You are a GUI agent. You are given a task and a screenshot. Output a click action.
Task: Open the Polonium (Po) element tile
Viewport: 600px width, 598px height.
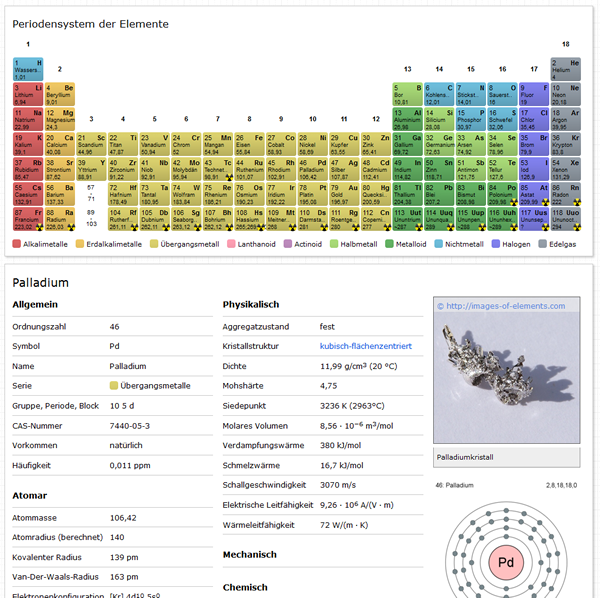(x=502, y=194)
